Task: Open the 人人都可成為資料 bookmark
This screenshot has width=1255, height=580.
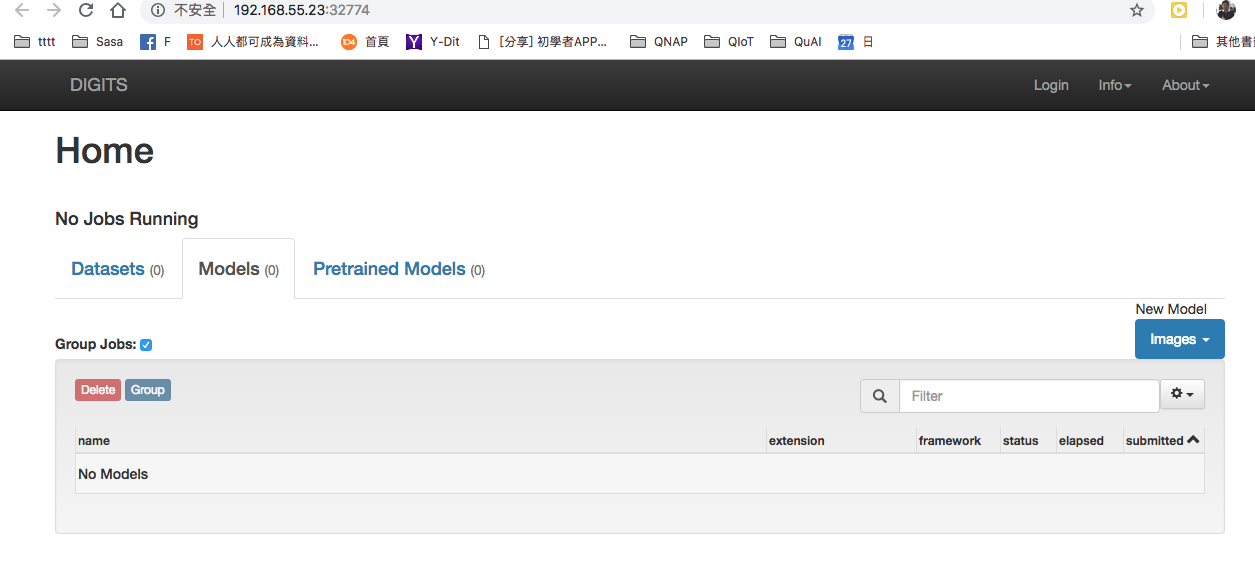Action: 254,42
